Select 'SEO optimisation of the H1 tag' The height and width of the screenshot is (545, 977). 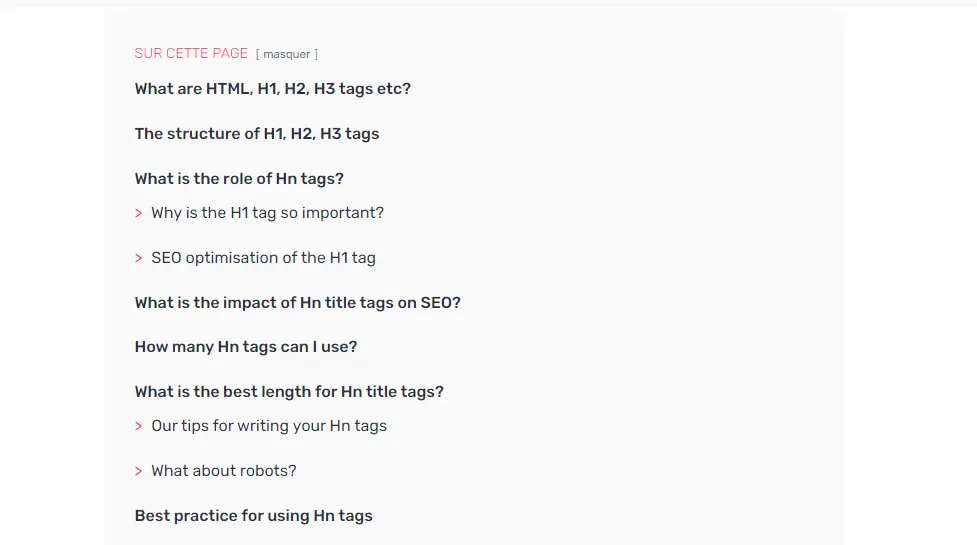tap(264, 258)
